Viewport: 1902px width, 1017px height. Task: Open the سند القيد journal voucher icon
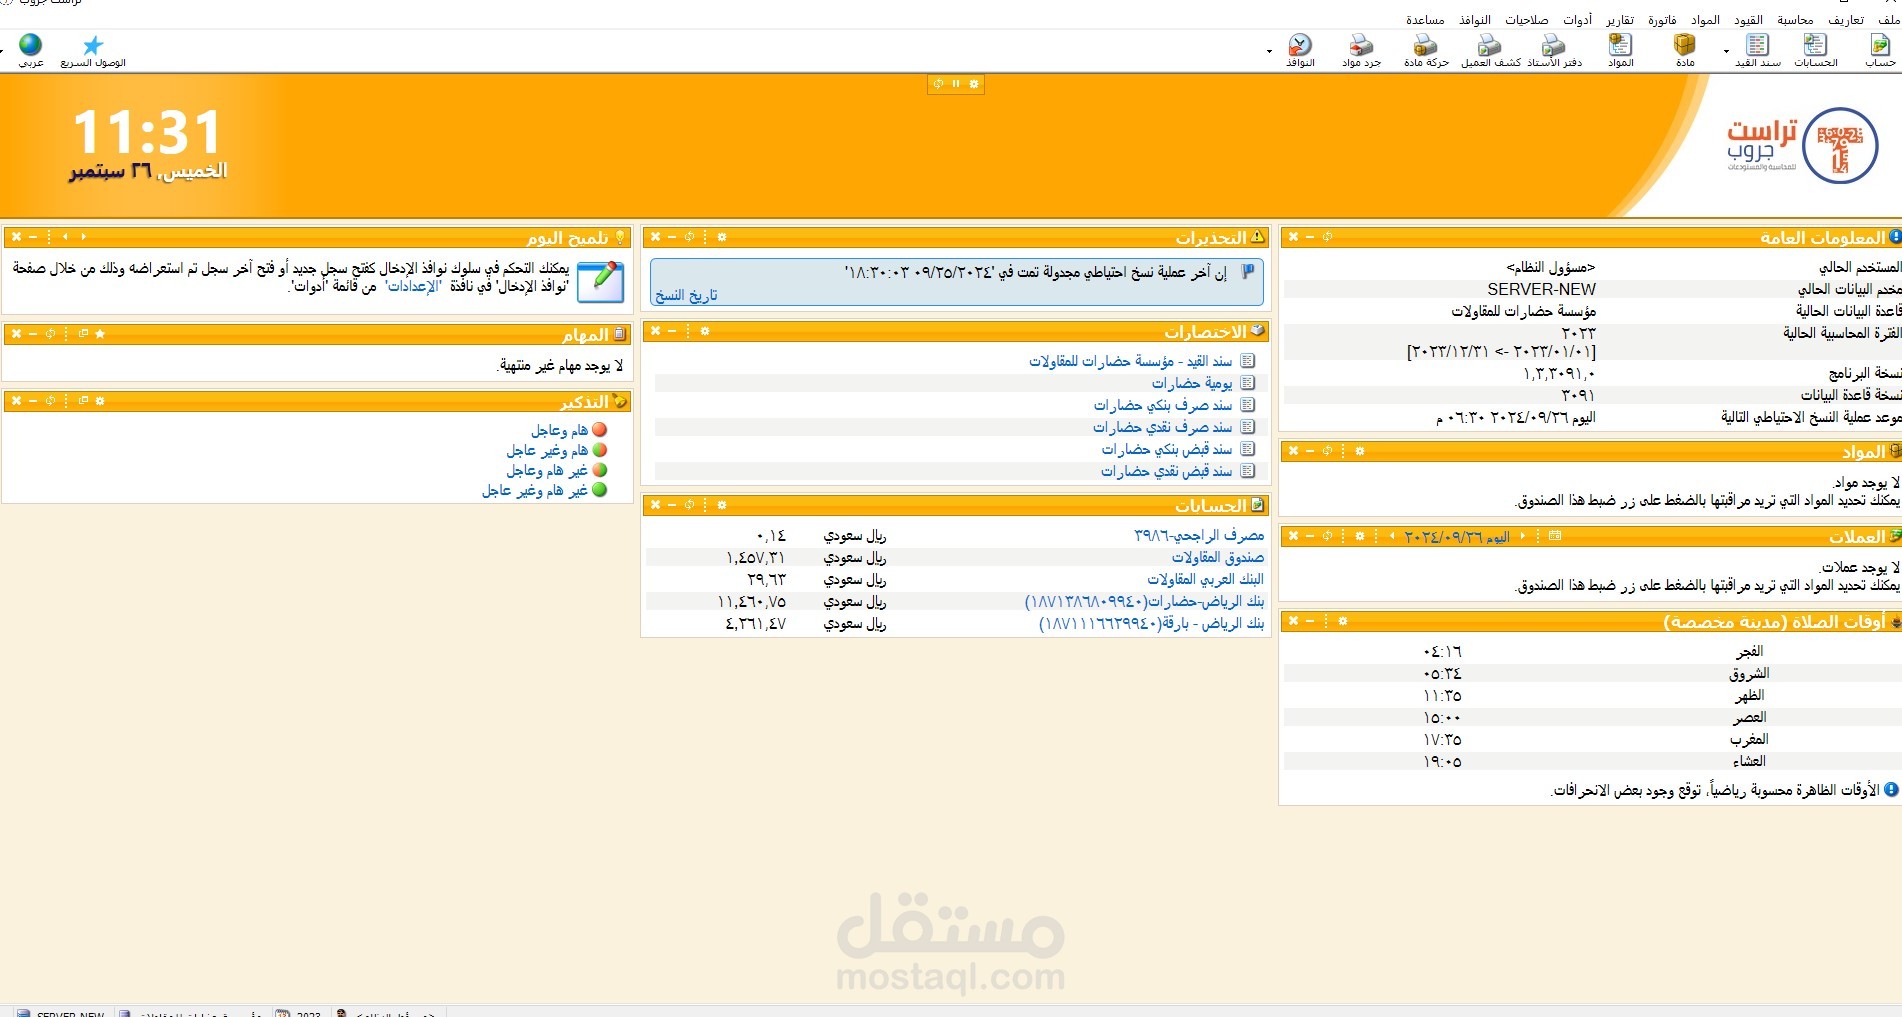point(1757,50)
